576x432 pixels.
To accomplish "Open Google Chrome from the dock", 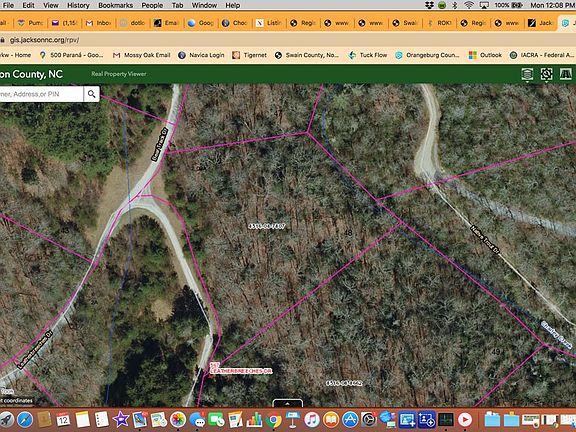I will [273, 420].
